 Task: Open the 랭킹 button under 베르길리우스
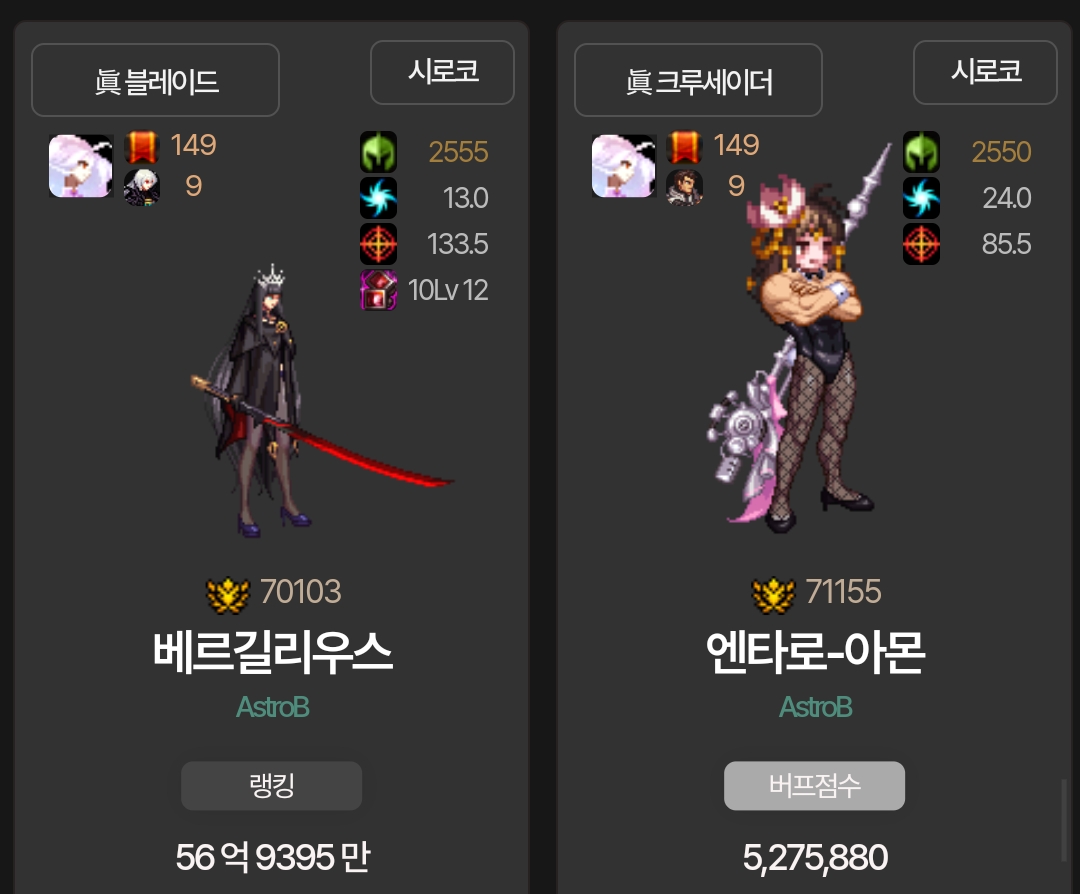[x=271, y=786]
